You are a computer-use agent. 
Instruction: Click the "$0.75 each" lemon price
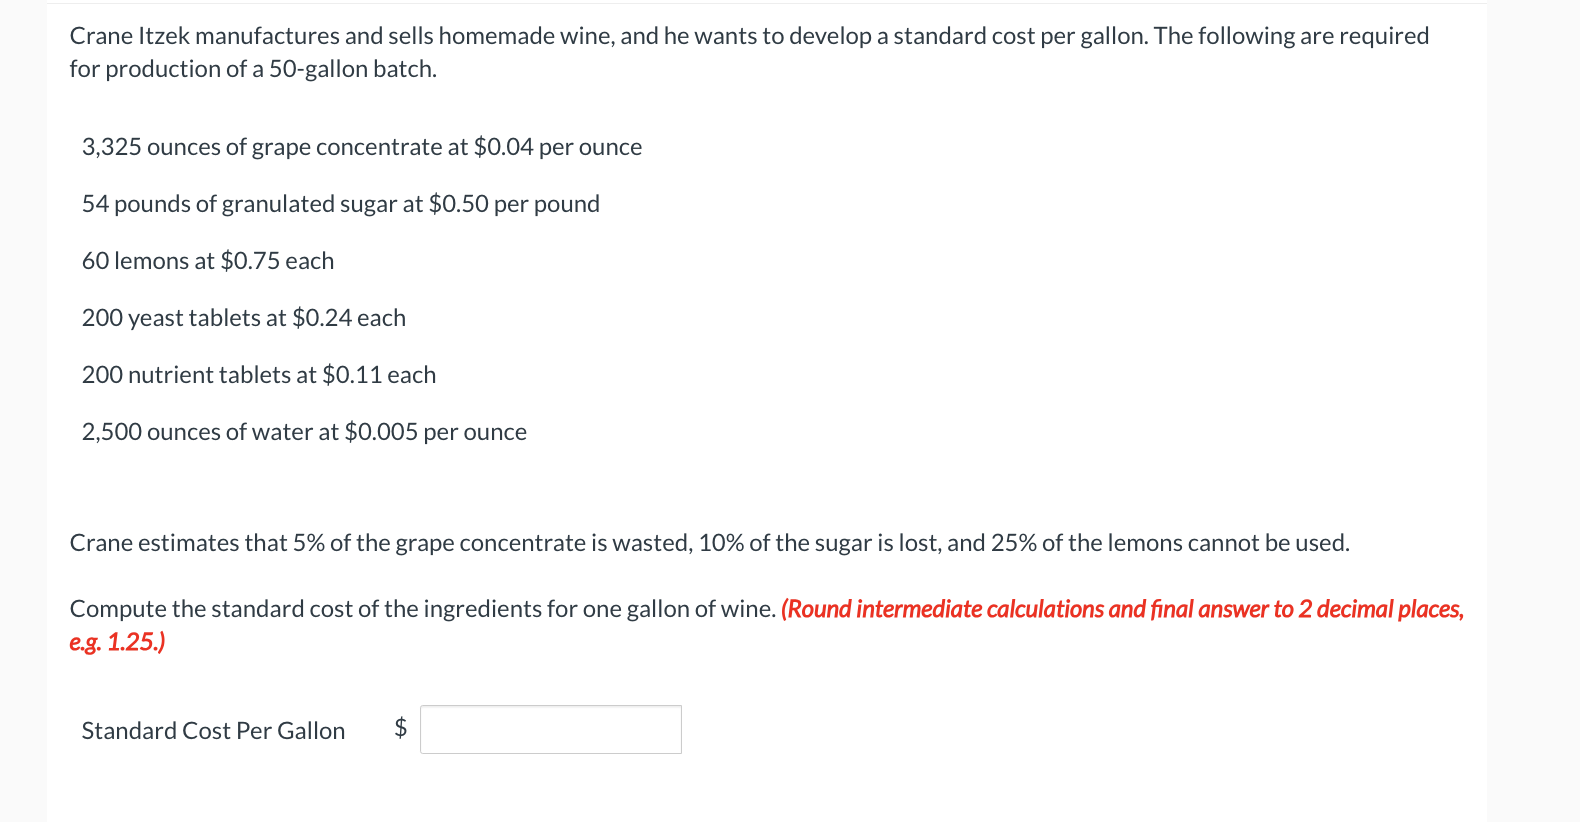[x=277, y=261]
